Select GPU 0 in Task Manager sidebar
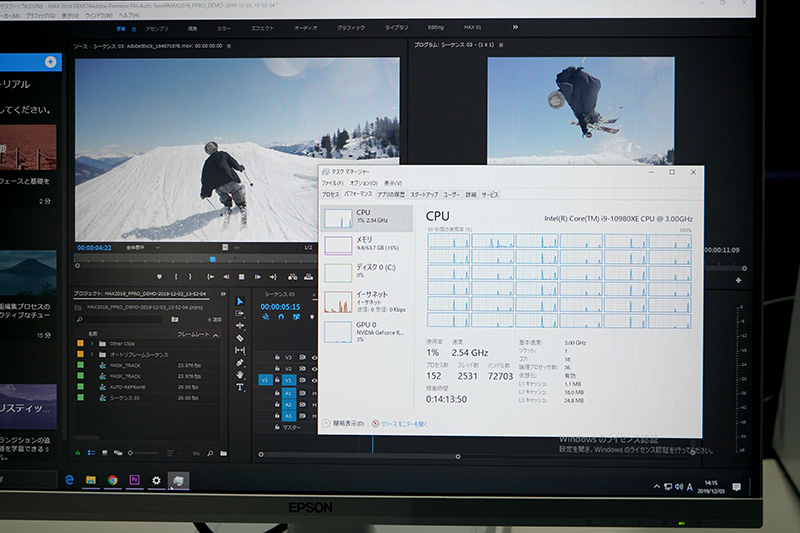This screenshot has height=533, width=800. (x=367, y=332)
